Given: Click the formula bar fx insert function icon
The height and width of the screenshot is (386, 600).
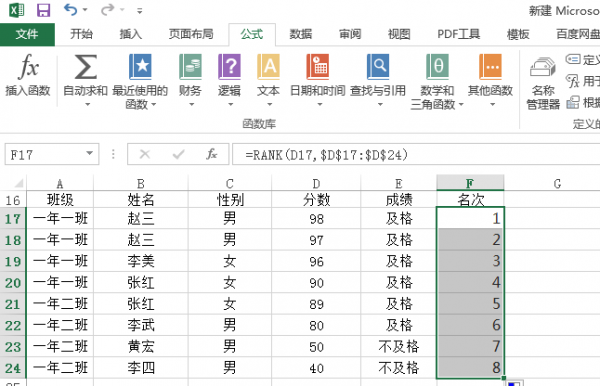Looking at the screenshot, I should click(x=212, y=154).
